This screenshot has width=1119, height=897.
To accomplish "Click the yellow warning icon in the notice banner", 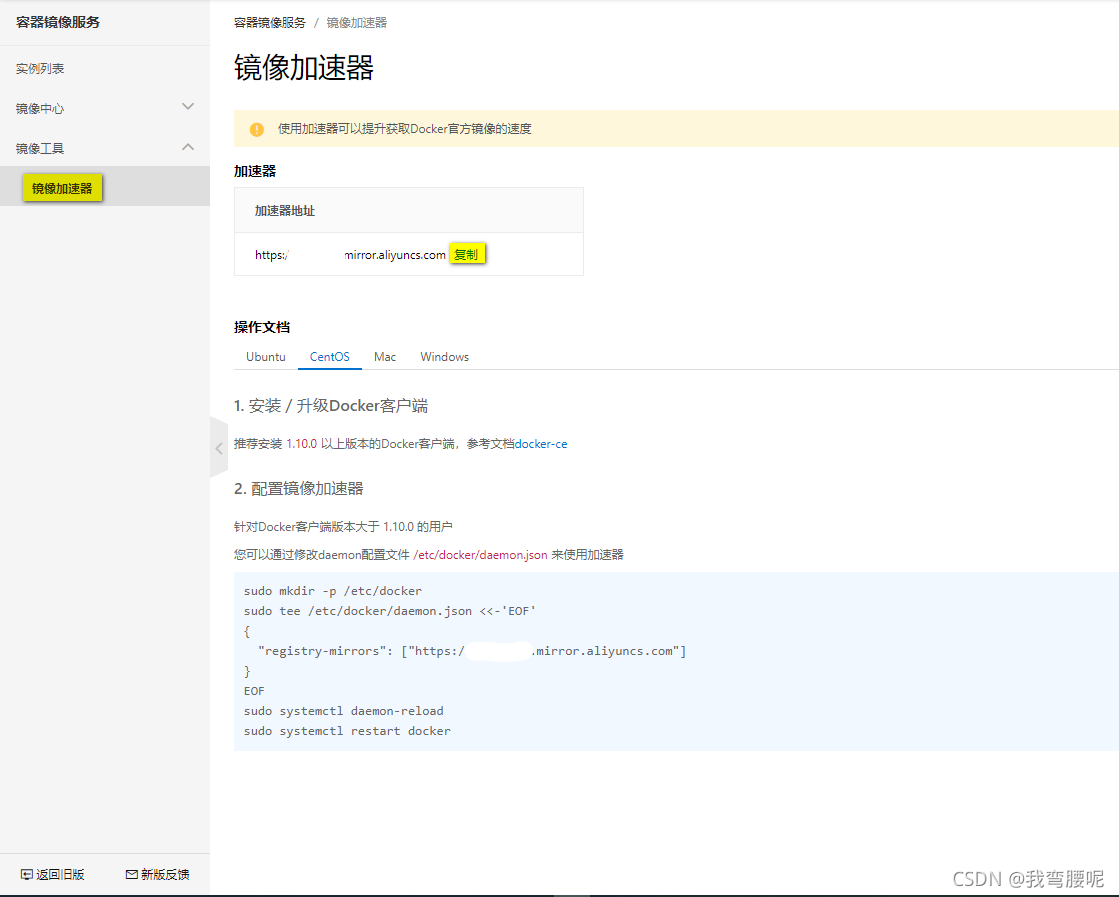I will click(x=257, y=129).
